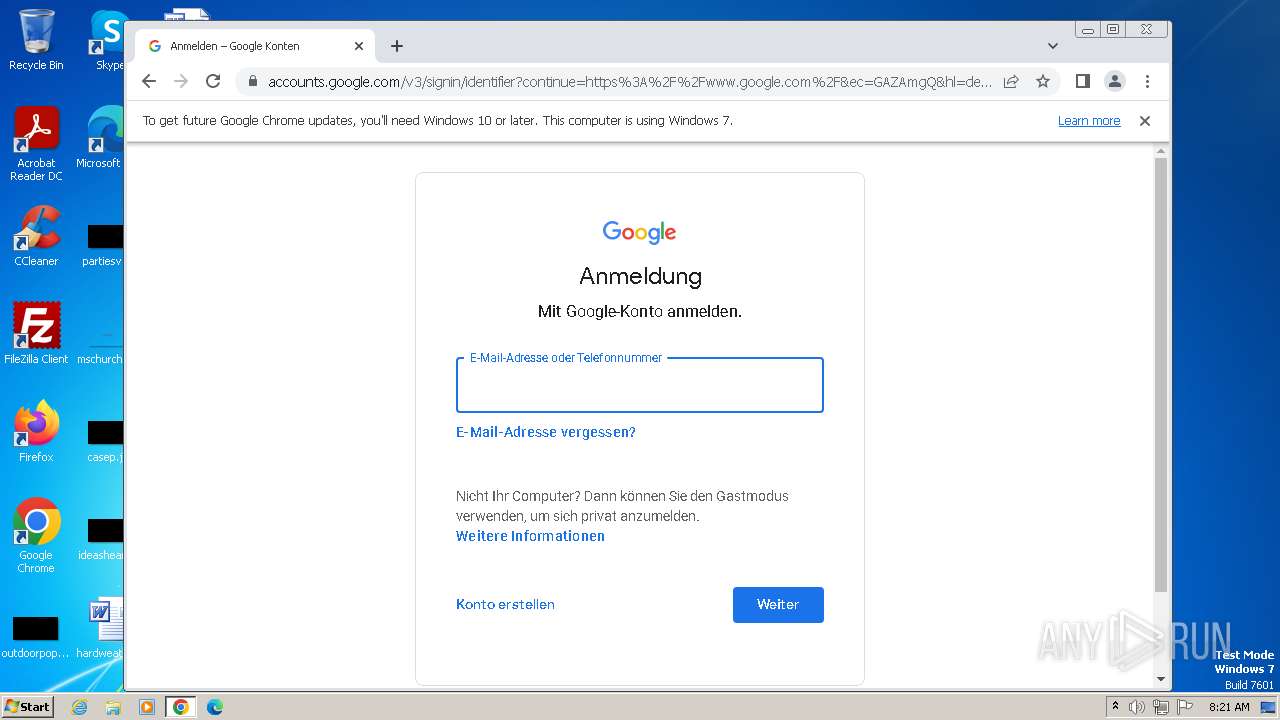Bookmark this tab with the star icon
This screenshot has height=720, width=1280.
[x=1043, y=81]
